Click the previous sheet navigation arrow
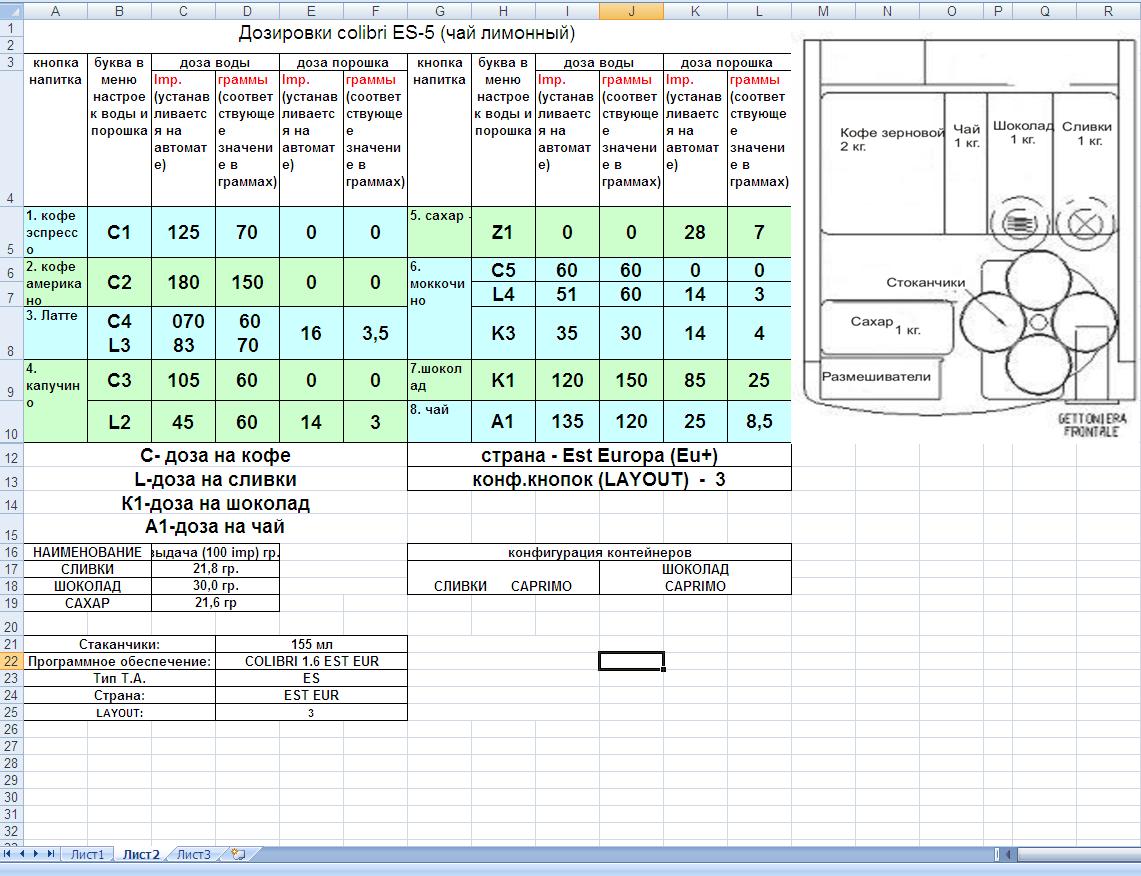Image resolution: width=1141 pixels, height=876 pixels. coord(23,854)
